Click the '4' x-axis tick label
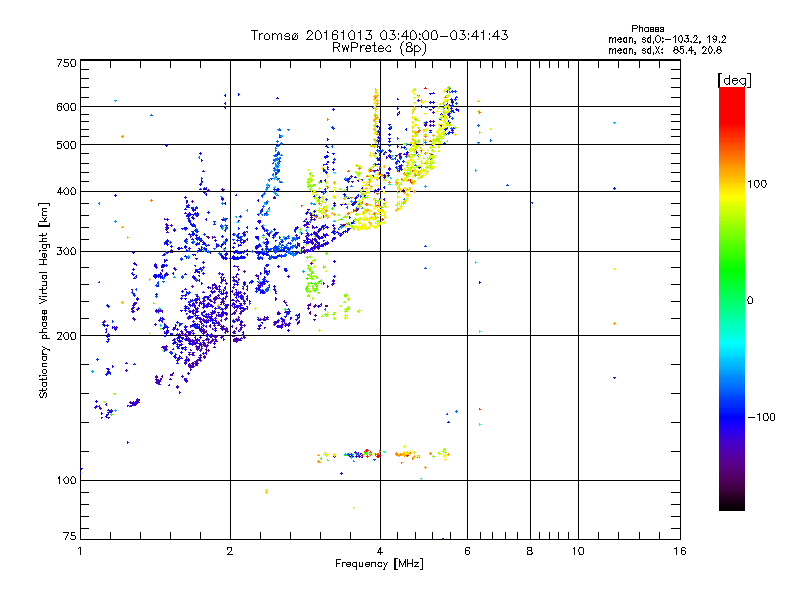The width and height of the screenshot is (800, 600). [380, 551]
